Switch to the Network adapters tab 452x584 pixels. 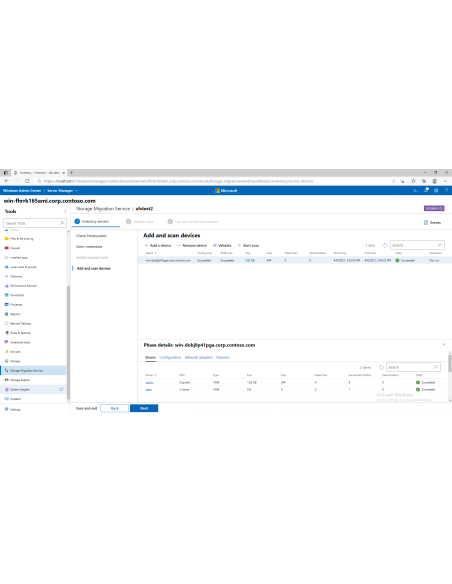(x=198, y=357)
